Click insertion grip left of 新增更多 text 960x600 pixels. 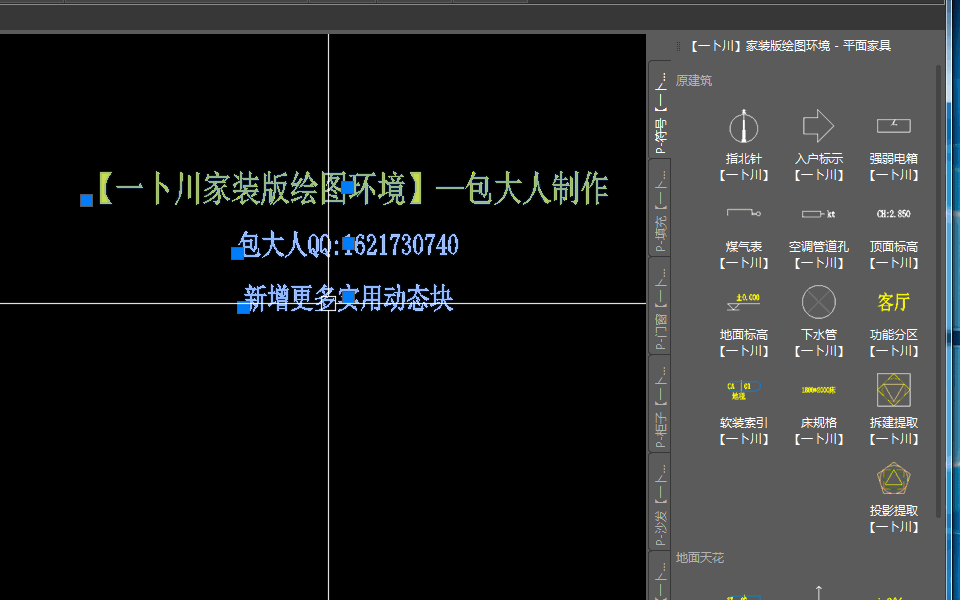243,307
